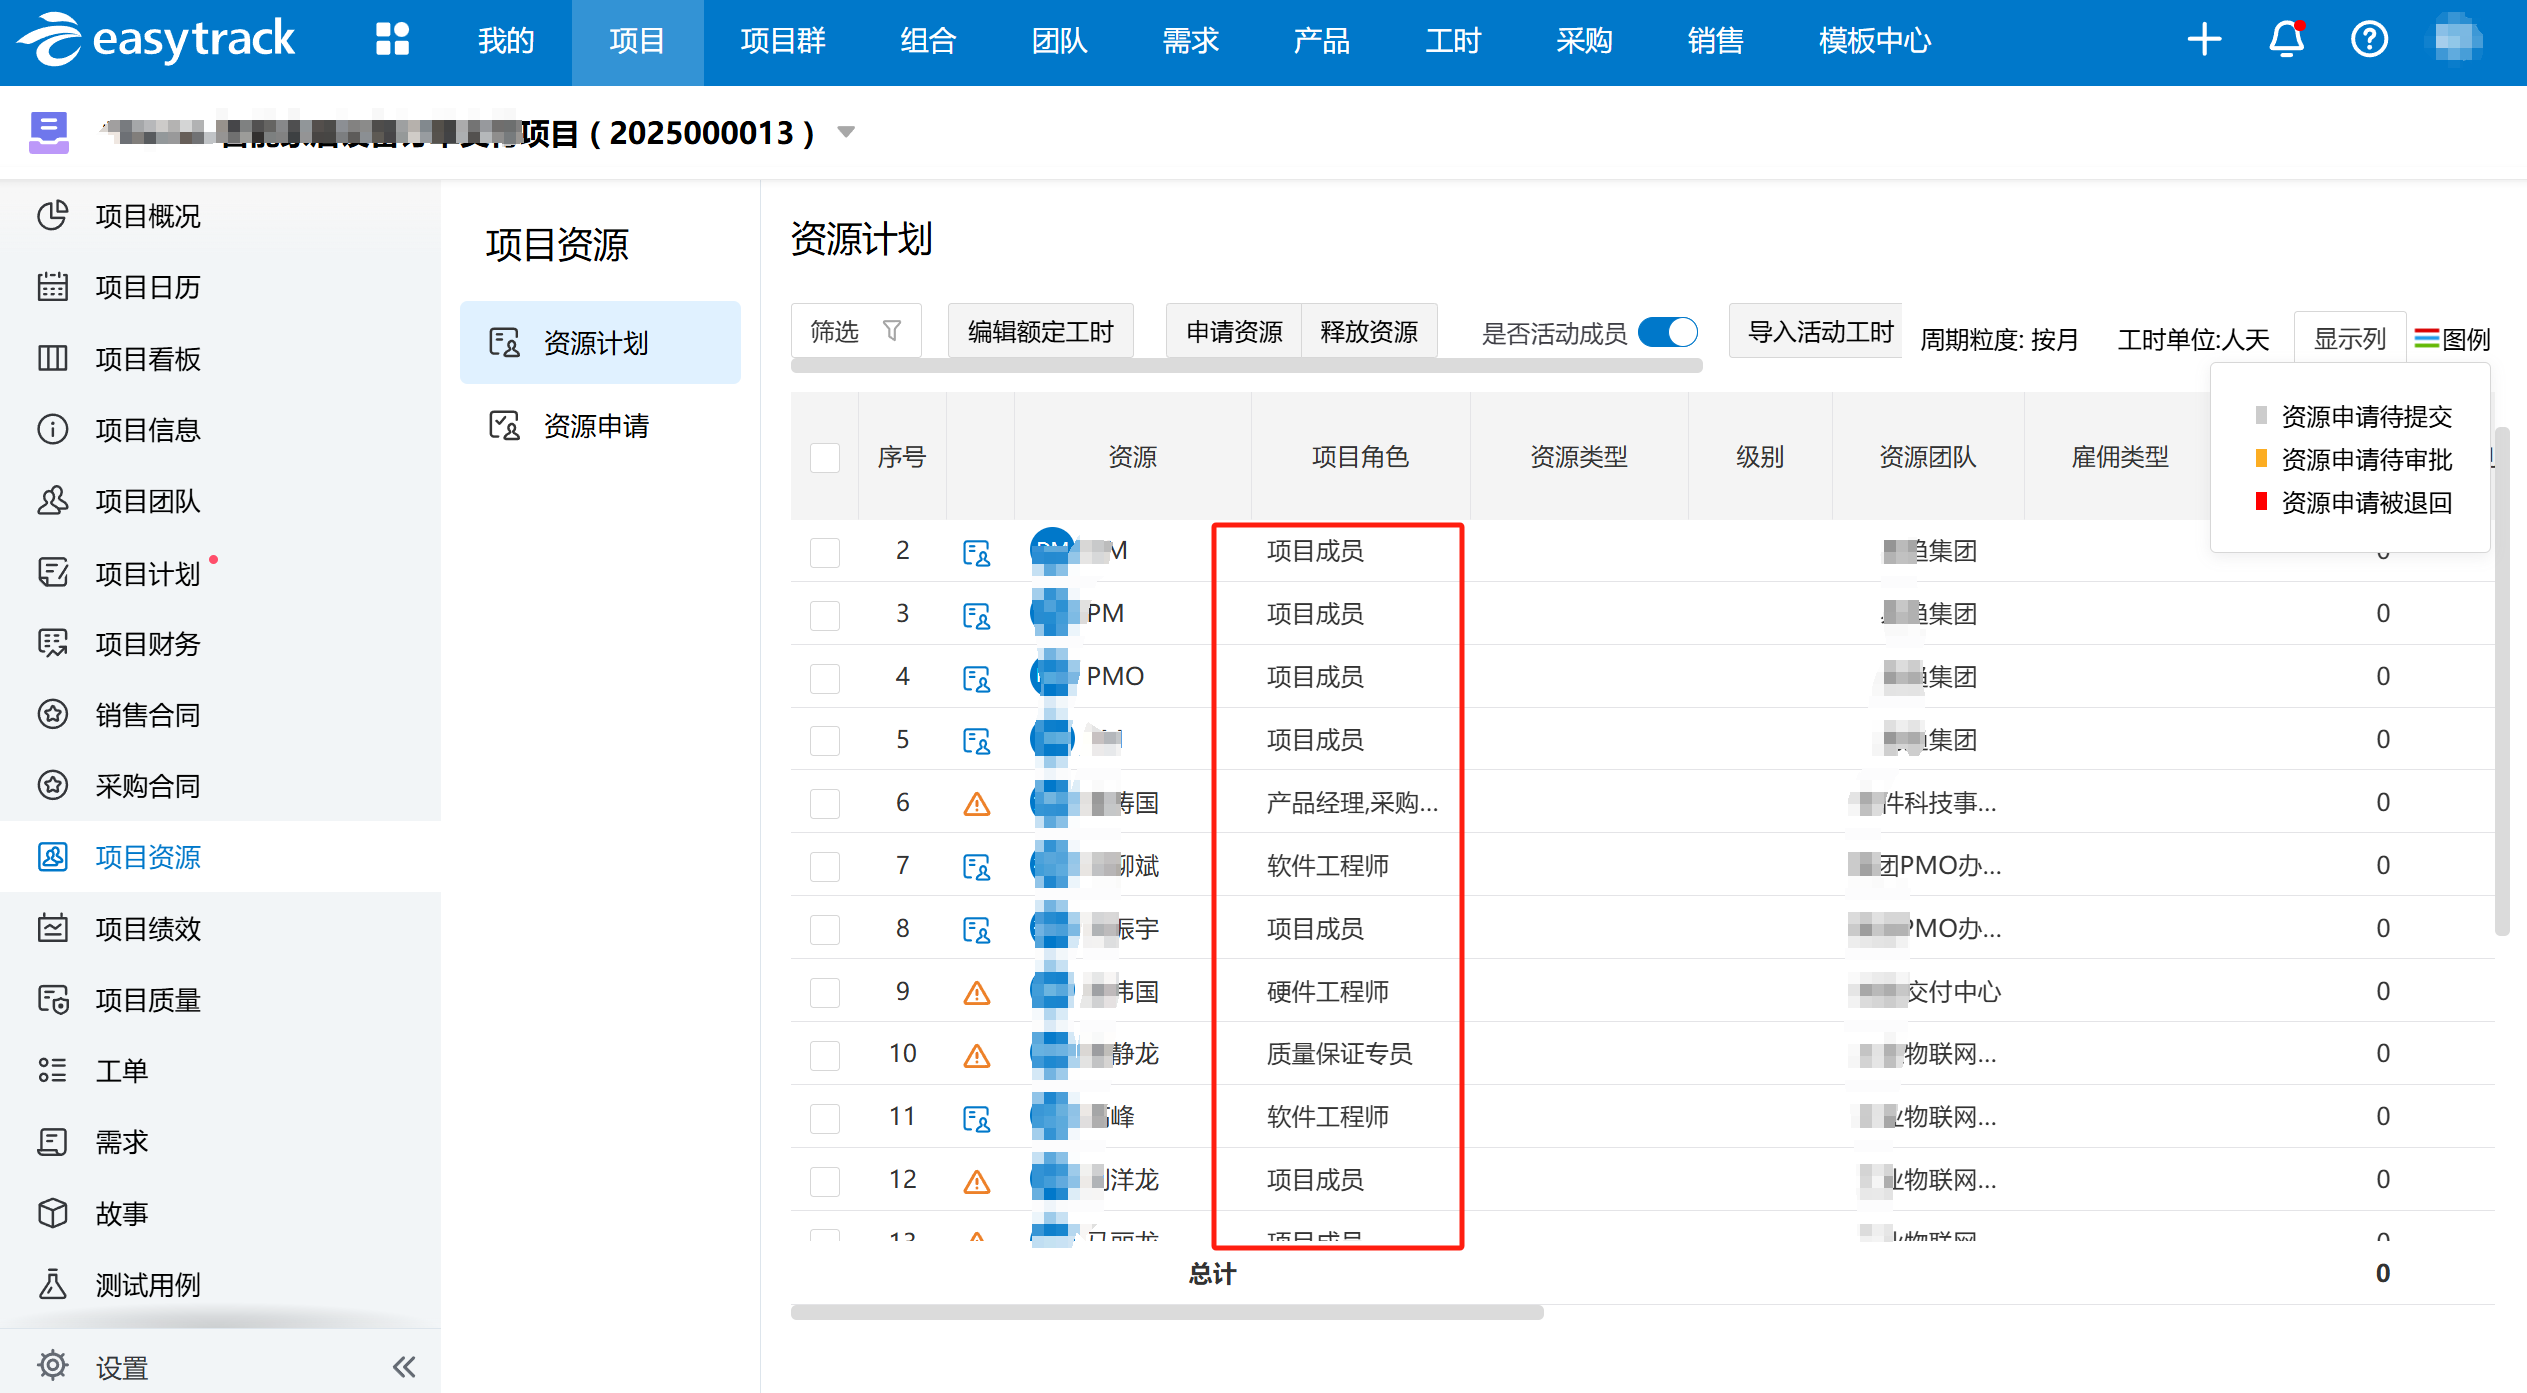Click orange 资源申请待审批 legend swatch

[x=2261, y=459]
